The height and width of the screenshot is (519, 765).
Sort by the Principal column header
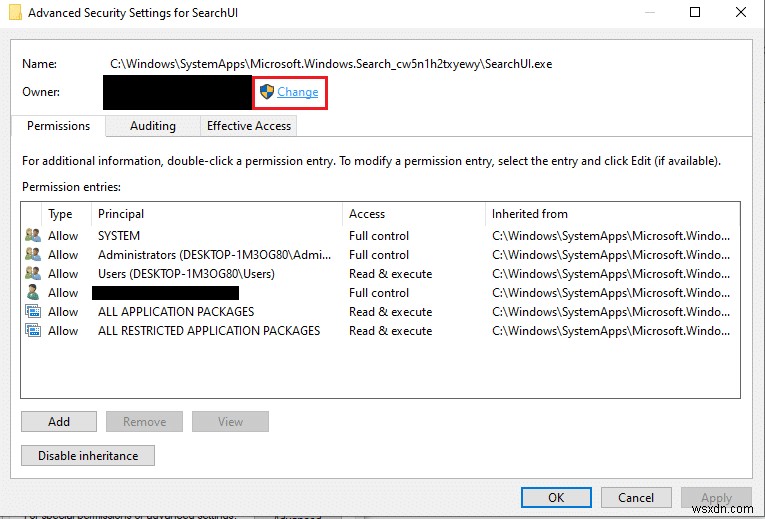click(x=217, y=214)
